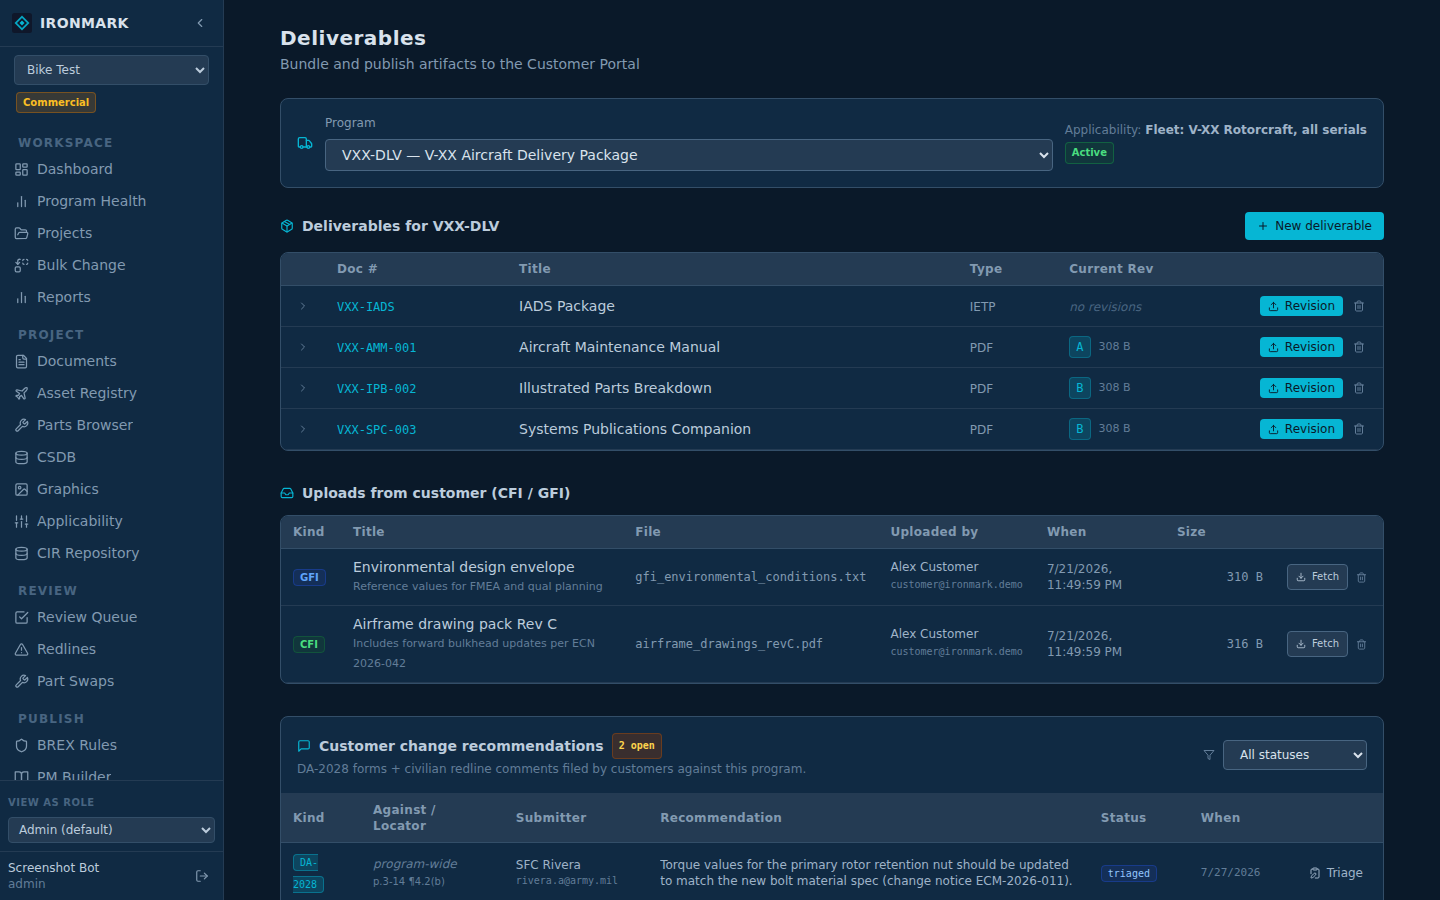
Task: Delete the IADS Package deliverable
Action: [x=1359, y=306]
